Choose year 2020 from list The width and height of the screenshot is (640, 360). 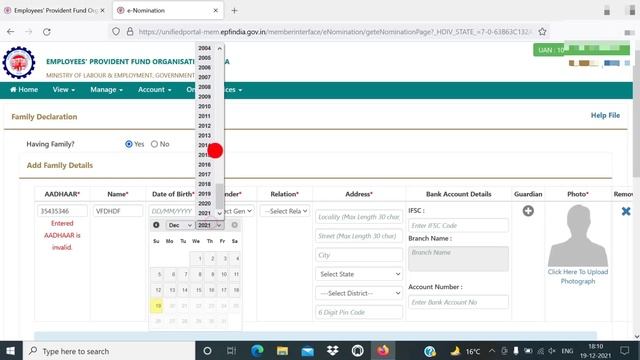(x=204, y=203)
